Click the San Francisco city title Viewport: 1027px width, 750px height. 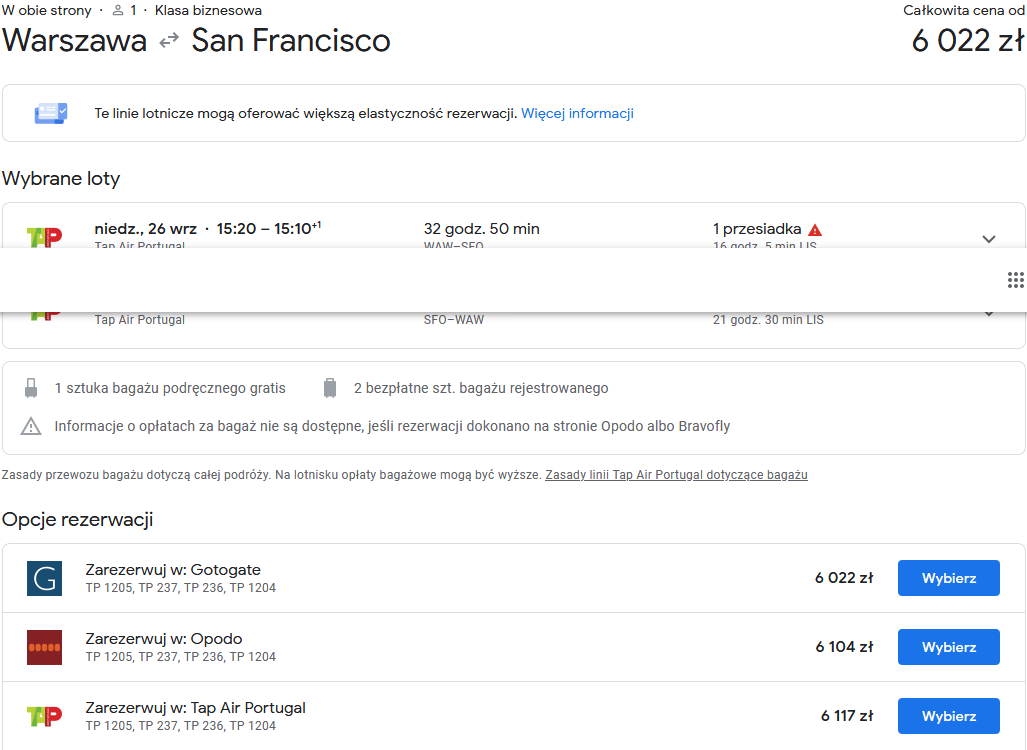click(291, 41)
